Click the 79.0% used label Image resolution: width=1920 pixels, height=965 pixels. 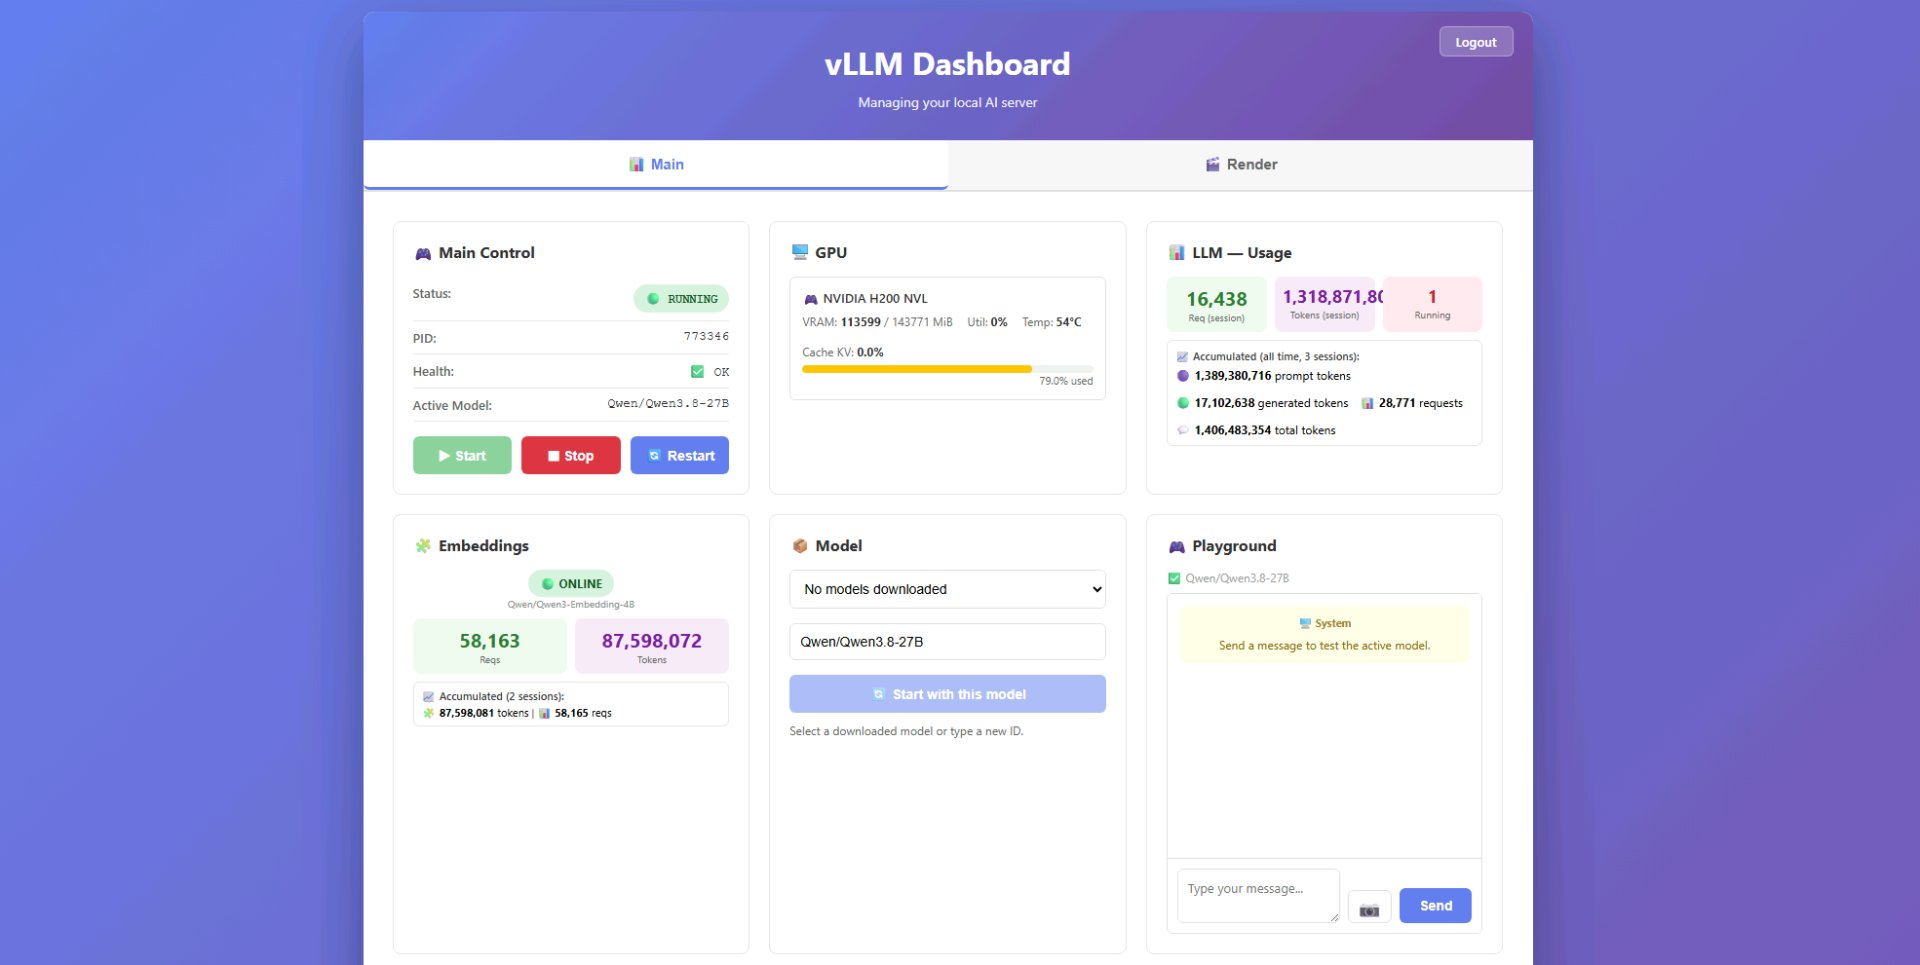(x=1066, y=381)
